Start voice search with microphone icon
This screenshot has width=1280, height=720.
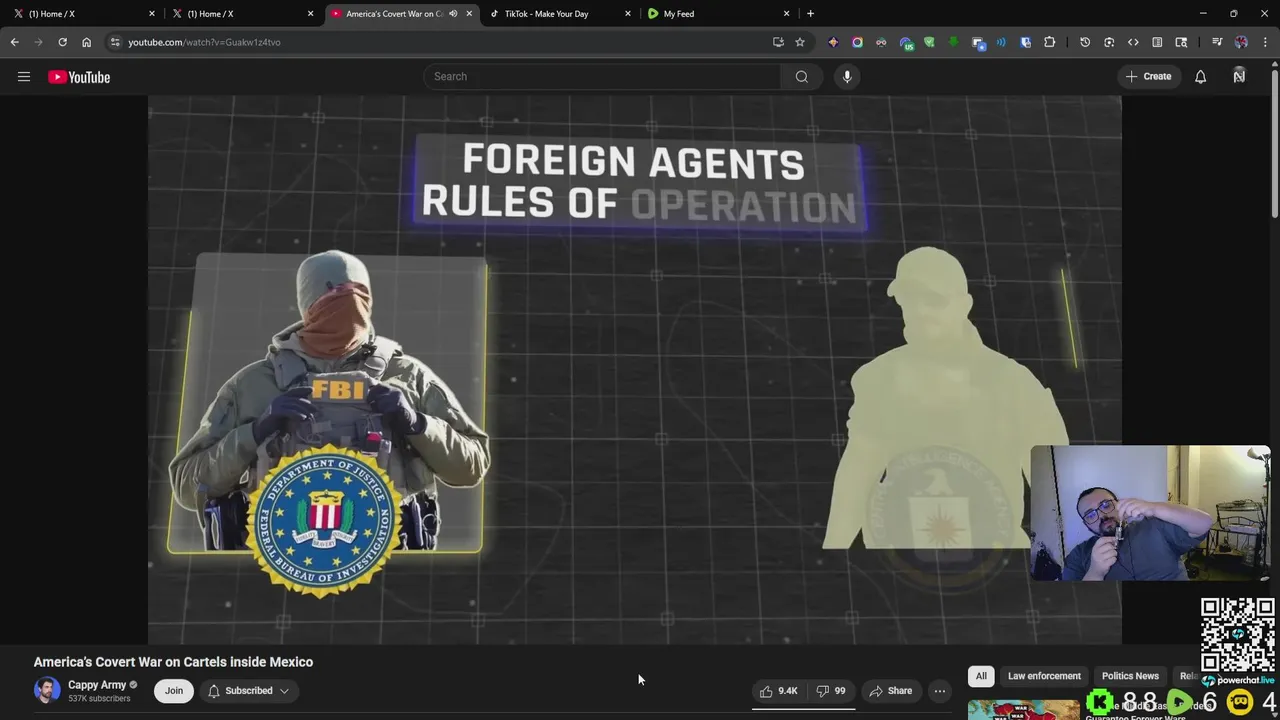pos(847,76)
